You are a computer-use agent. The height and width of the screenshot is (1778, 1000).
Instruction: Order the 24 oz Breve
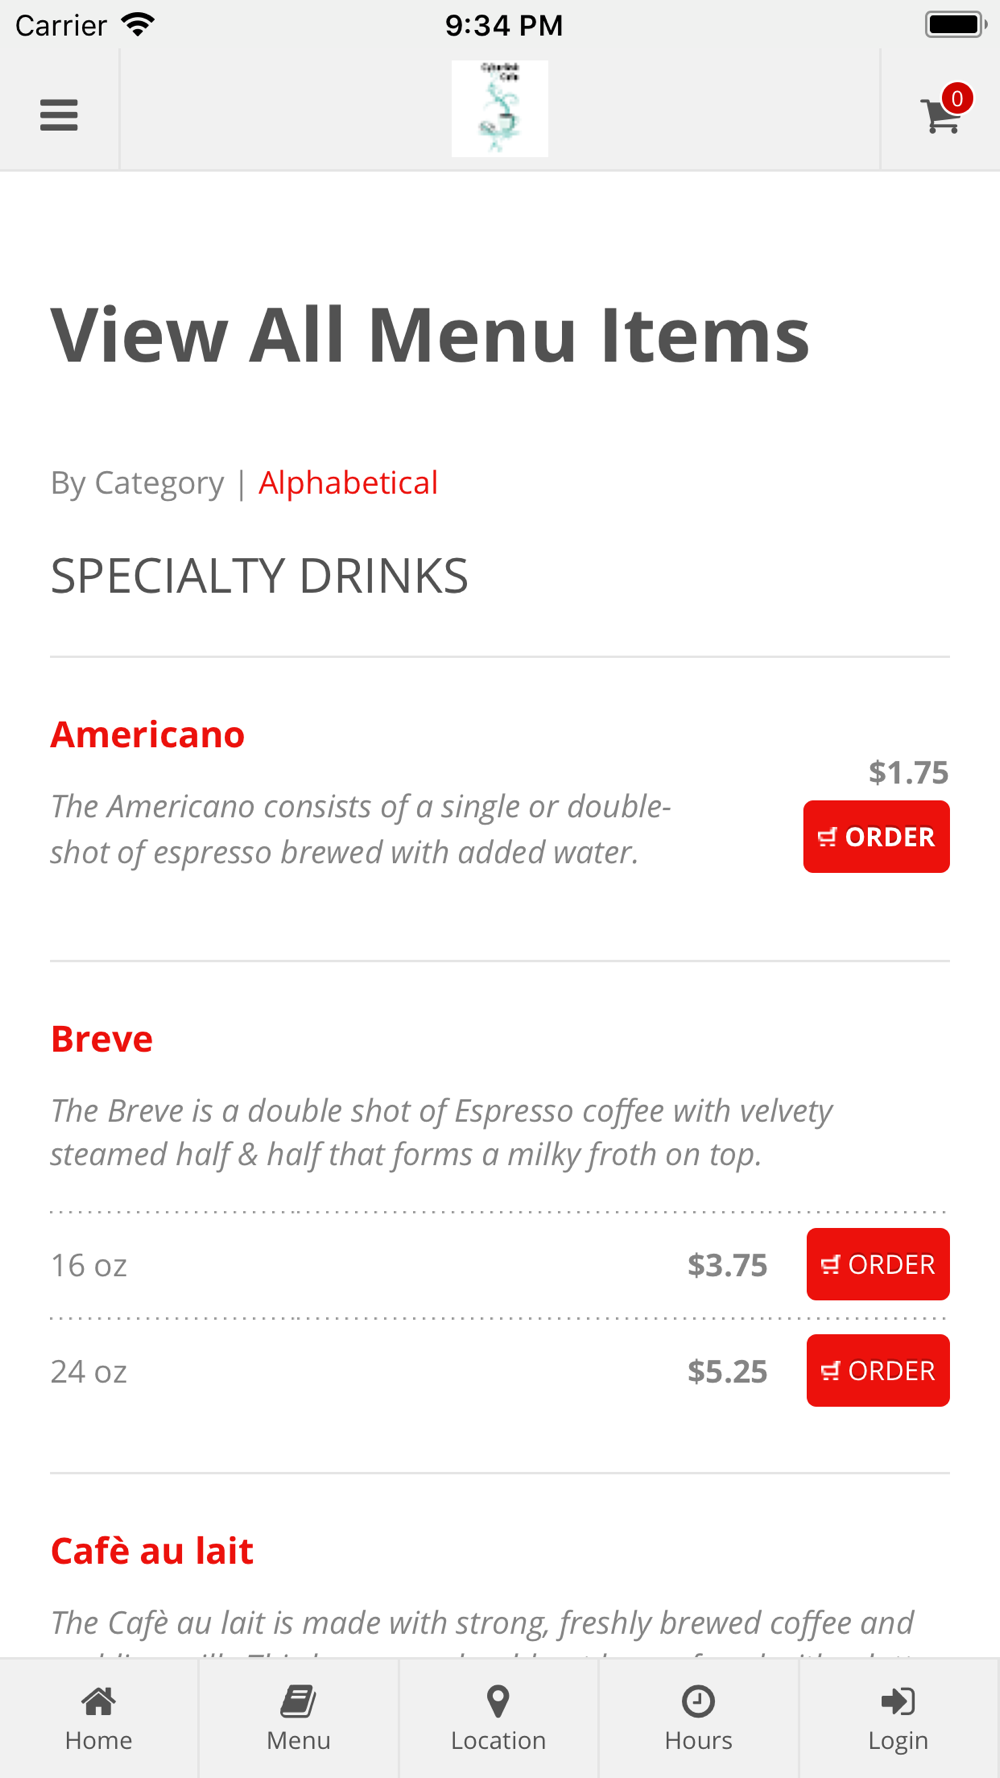pos(877,1370)
